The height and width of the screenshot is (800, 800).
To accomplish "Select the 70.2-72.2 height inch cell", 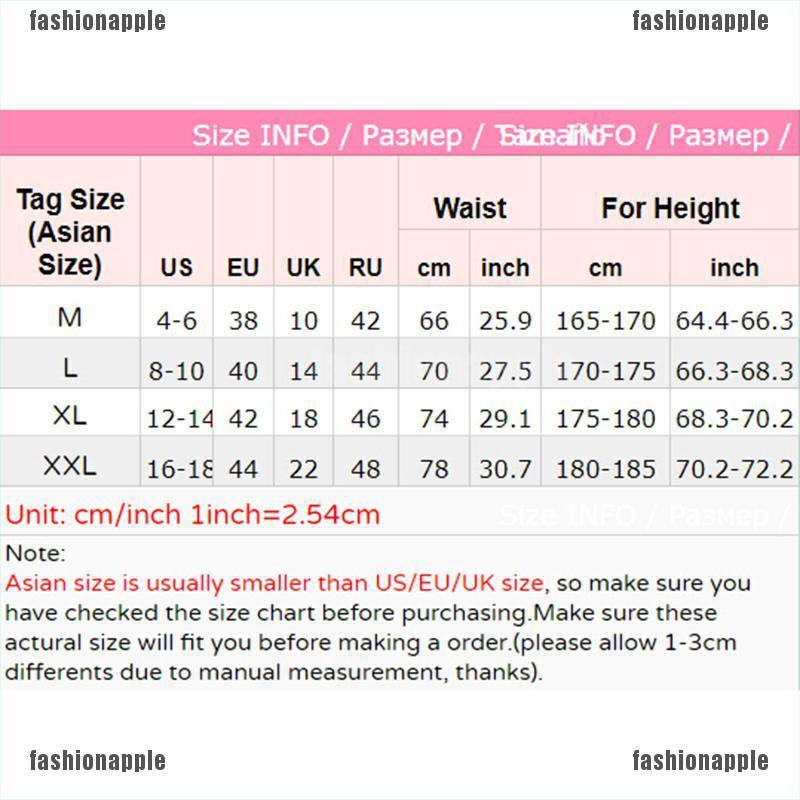I will tap(734, 469).
